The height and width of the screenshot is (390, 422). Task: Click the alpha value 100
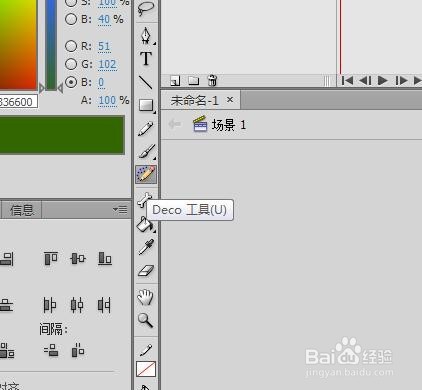[107, 100]
